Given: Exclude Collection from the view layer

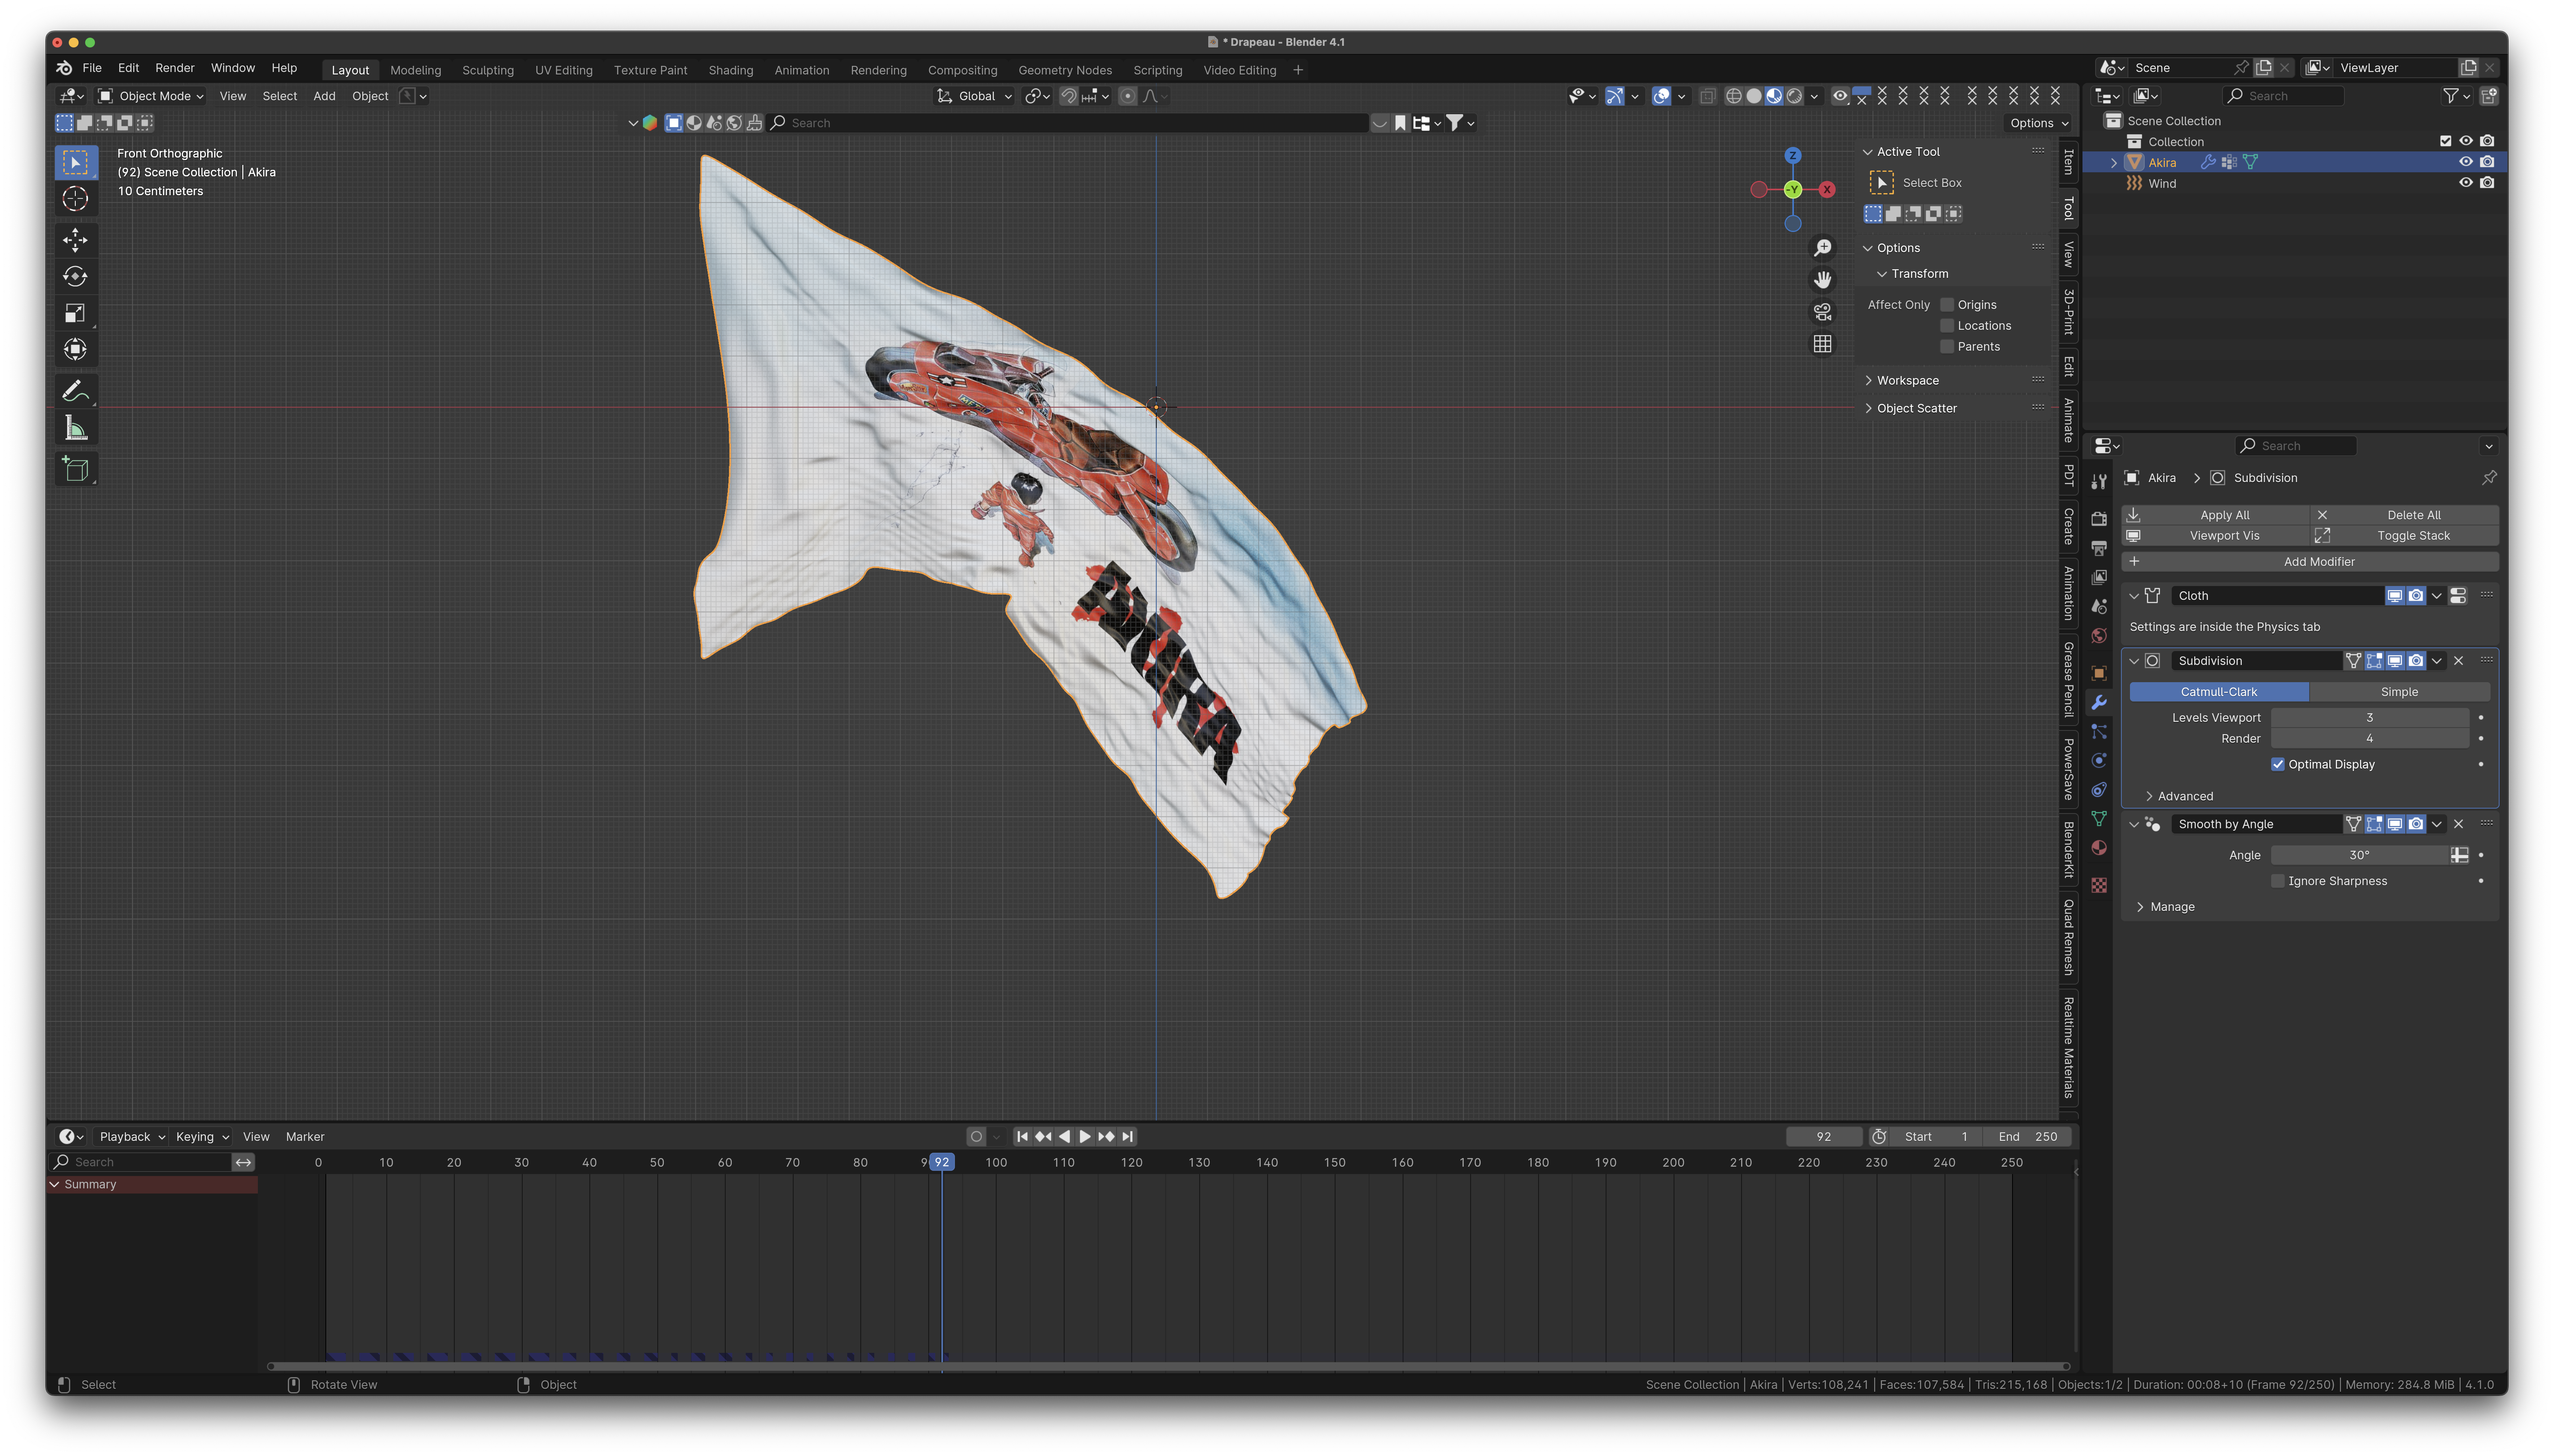Looking at the screenshot, I should tap(2445, 141).
